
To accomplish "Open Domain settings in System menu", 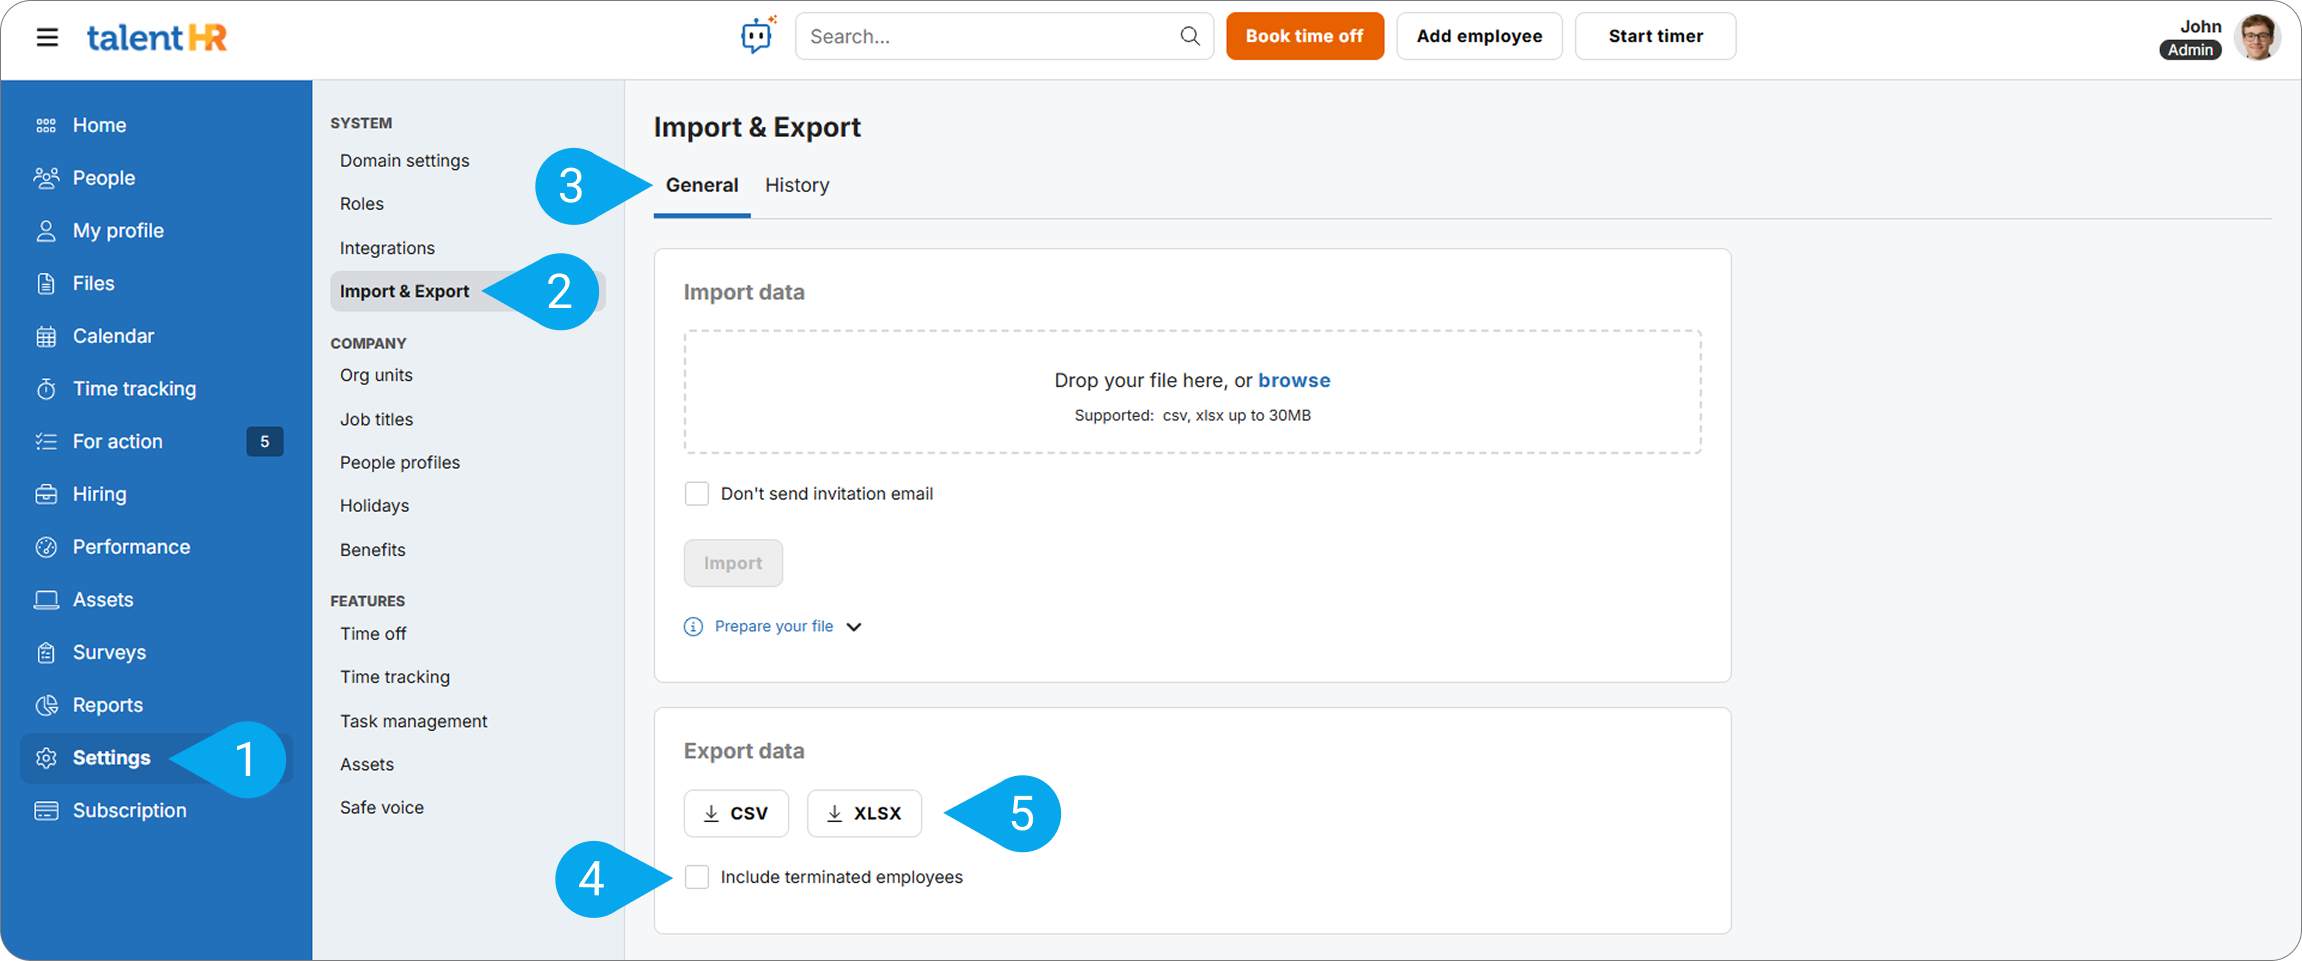I will point(404,160).
